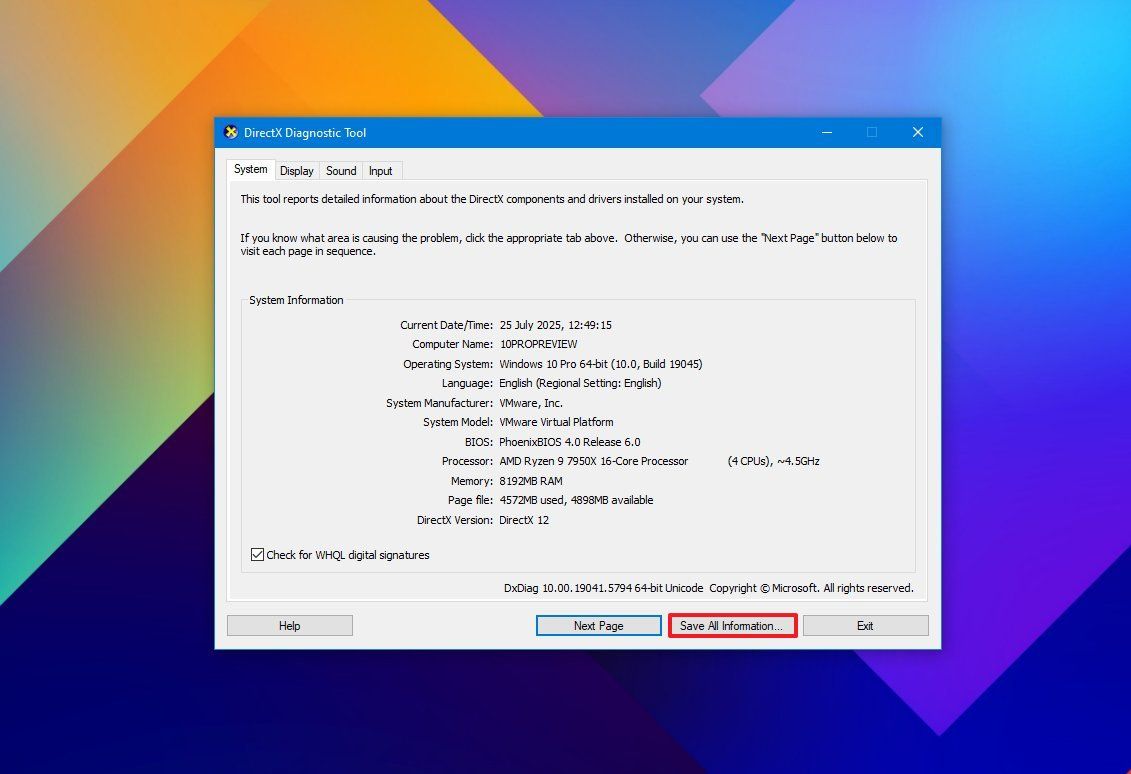1131x774 pixels.
Task: Click the System Information section label
Action: [296, 299]
